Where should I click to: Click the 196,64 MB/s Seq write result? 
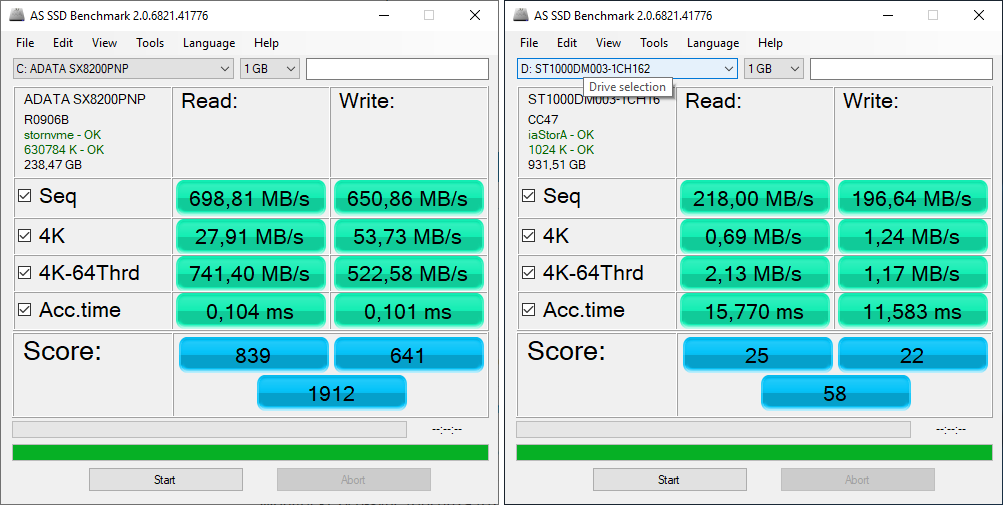coord(912,198)
